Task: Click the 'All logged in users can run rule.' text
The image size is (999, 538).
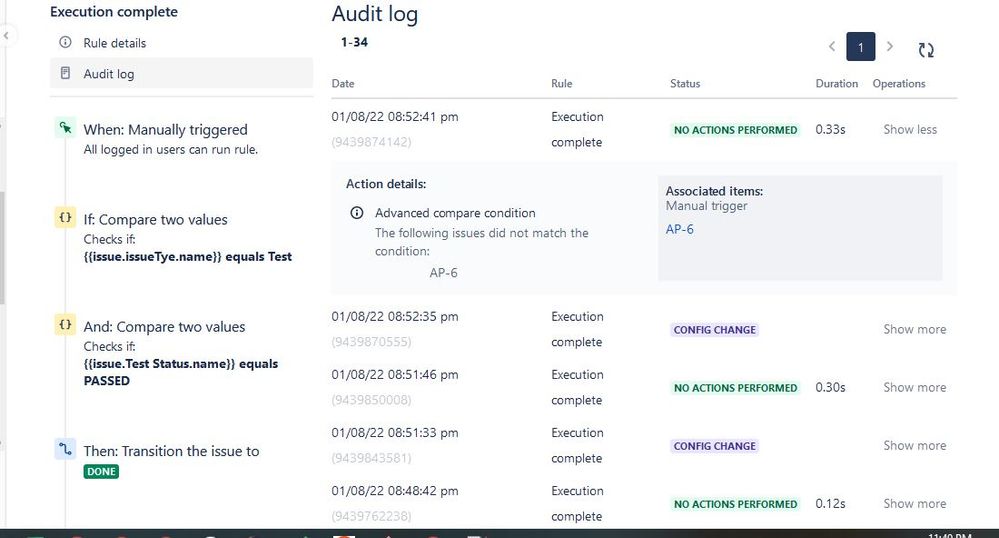Action: [171, 150]
